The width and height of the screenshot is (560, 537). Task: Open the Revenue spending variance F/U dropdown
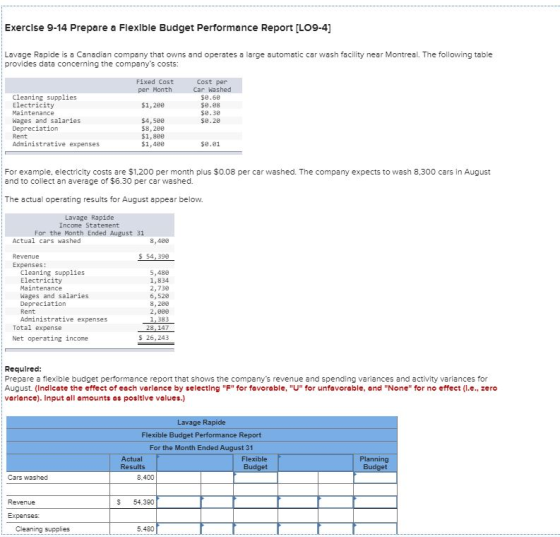point(217,502)
